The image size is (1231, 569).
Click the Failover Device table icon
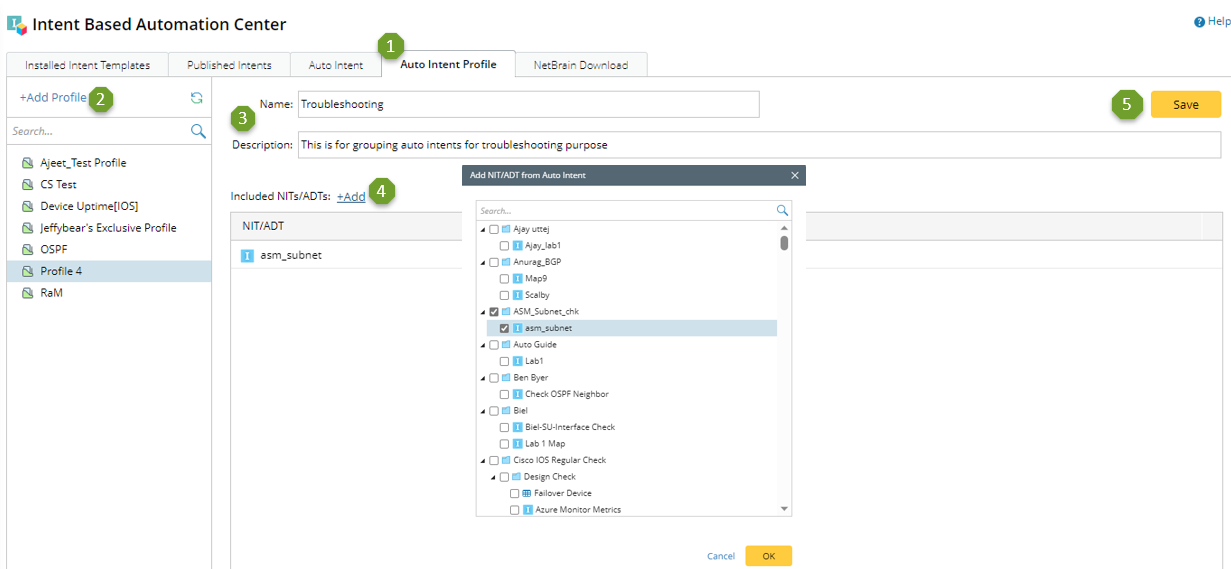[527, 493]
